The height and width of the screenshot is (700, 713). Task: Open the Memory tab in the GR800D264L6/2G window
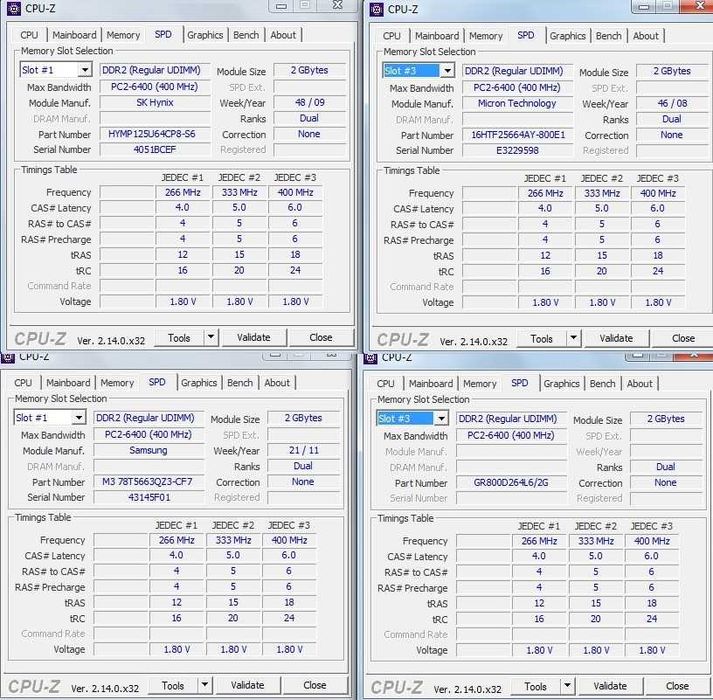pyautogui.click(x=480, y=384)
